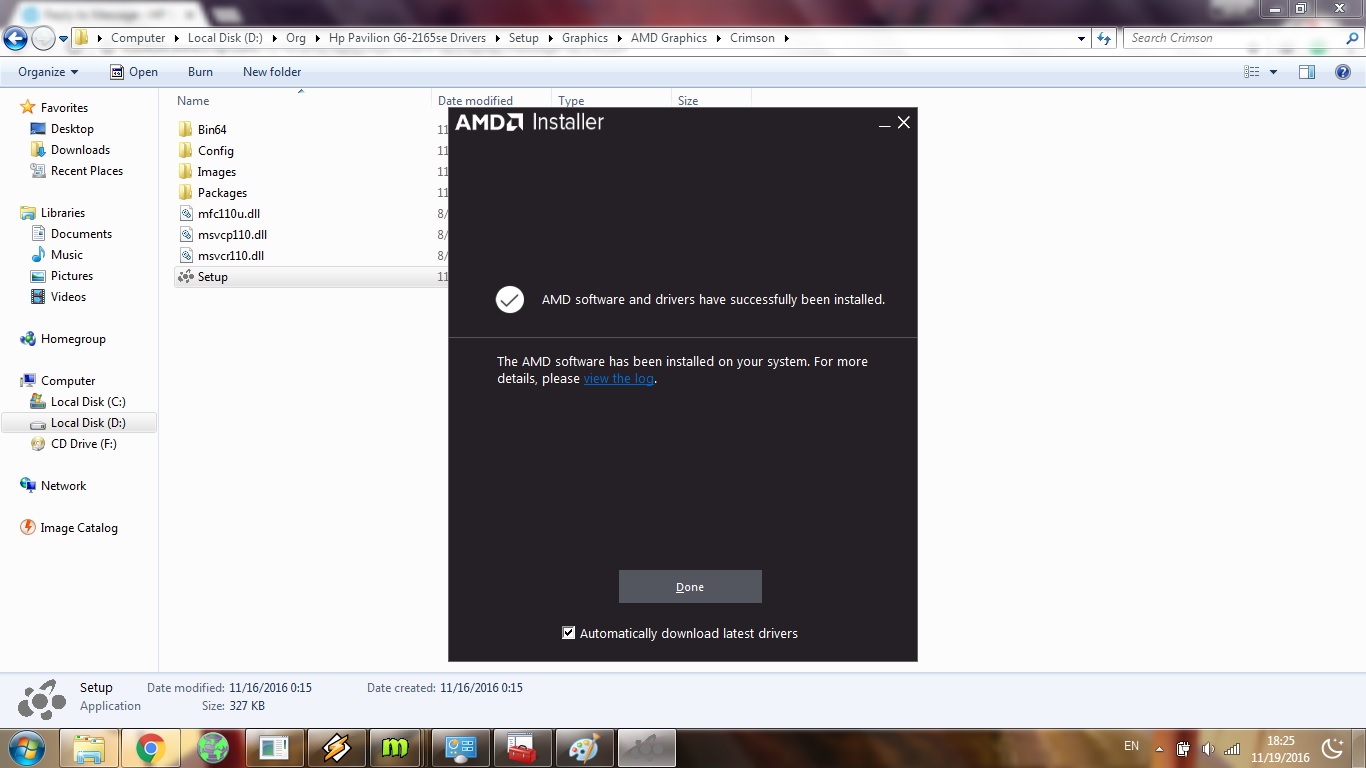The image size is (1366, 768).
Task: Open Desktop in navigation pane
Action: pyautogui.click(x=72, y=129)
